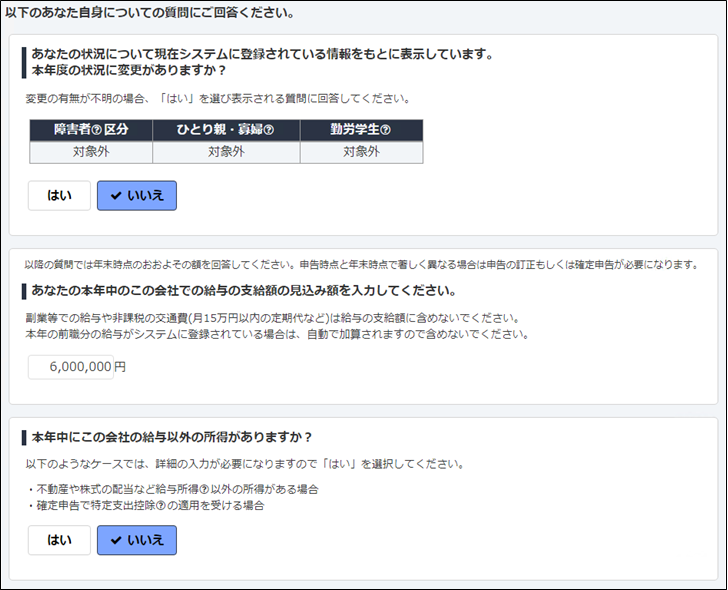This screenshot has width=728, height=590.
Task: Click the 障害者区分 column header
Action: (x=90, y=130)
